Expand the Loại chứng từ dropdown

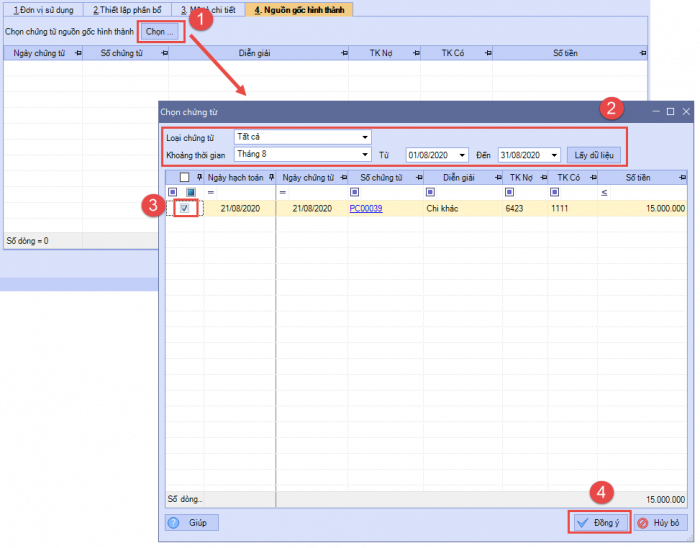pyautogui.click(x=364, y=137)
